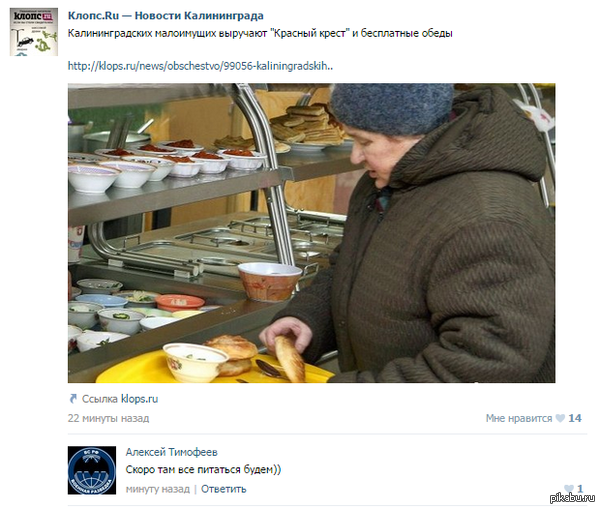Viewport: 600px width, 509px height.
Task: Open Алексей Тимофеев's avatar image
Action: point(92,470)
